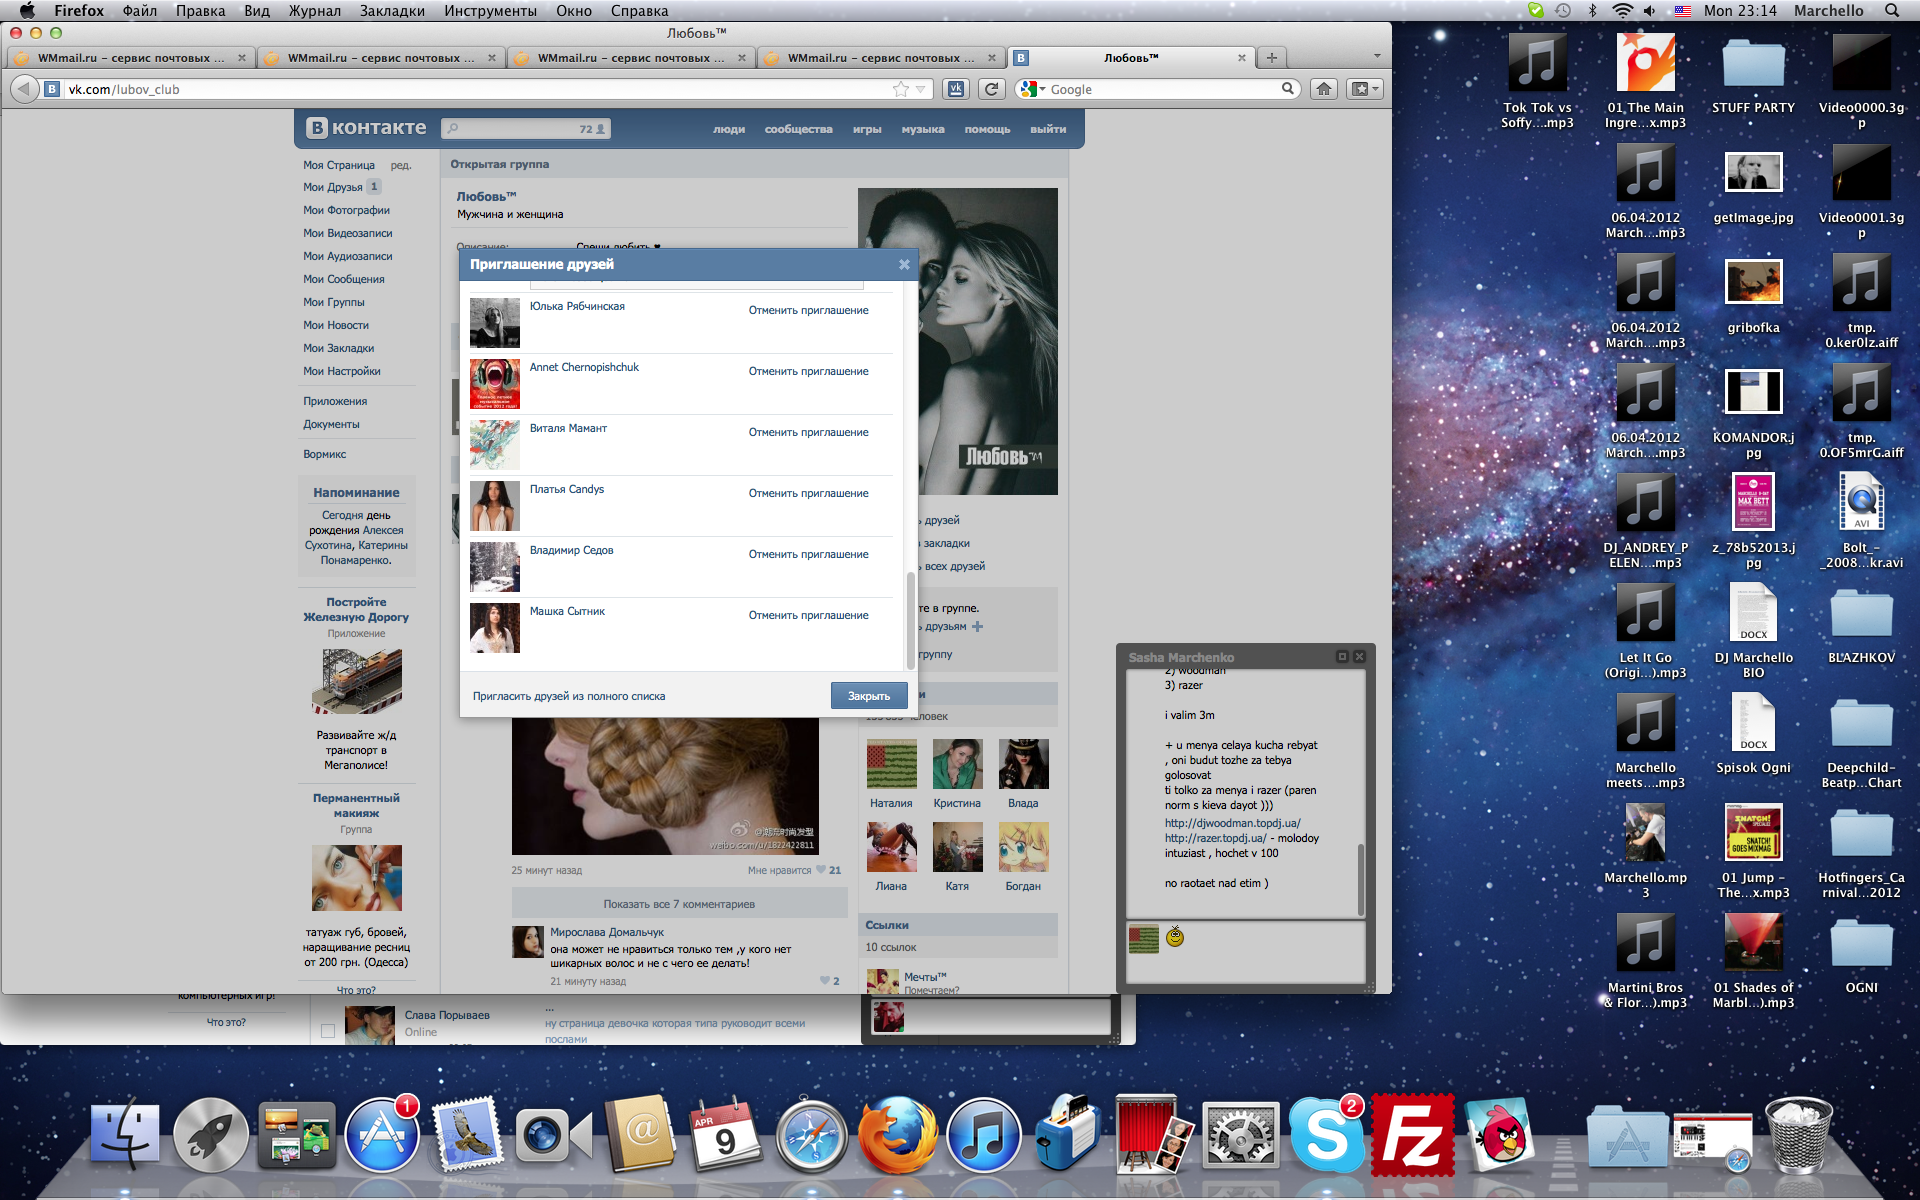
Task: Open the Инструменты menu
Action: coord(490,10)
